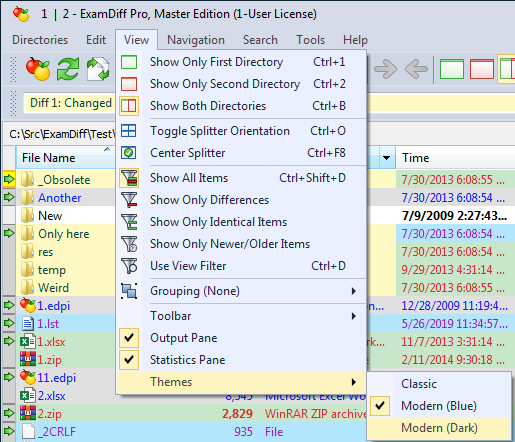The image size is (515, 442).
Task: Select the checked Modern (Blue) theme
Action: pyautogui.click(x=439, y=406)
